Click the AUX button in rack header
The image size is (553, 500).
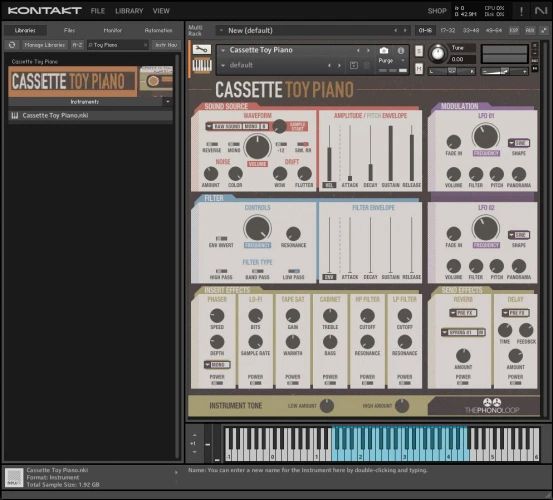tap(530, 30)
